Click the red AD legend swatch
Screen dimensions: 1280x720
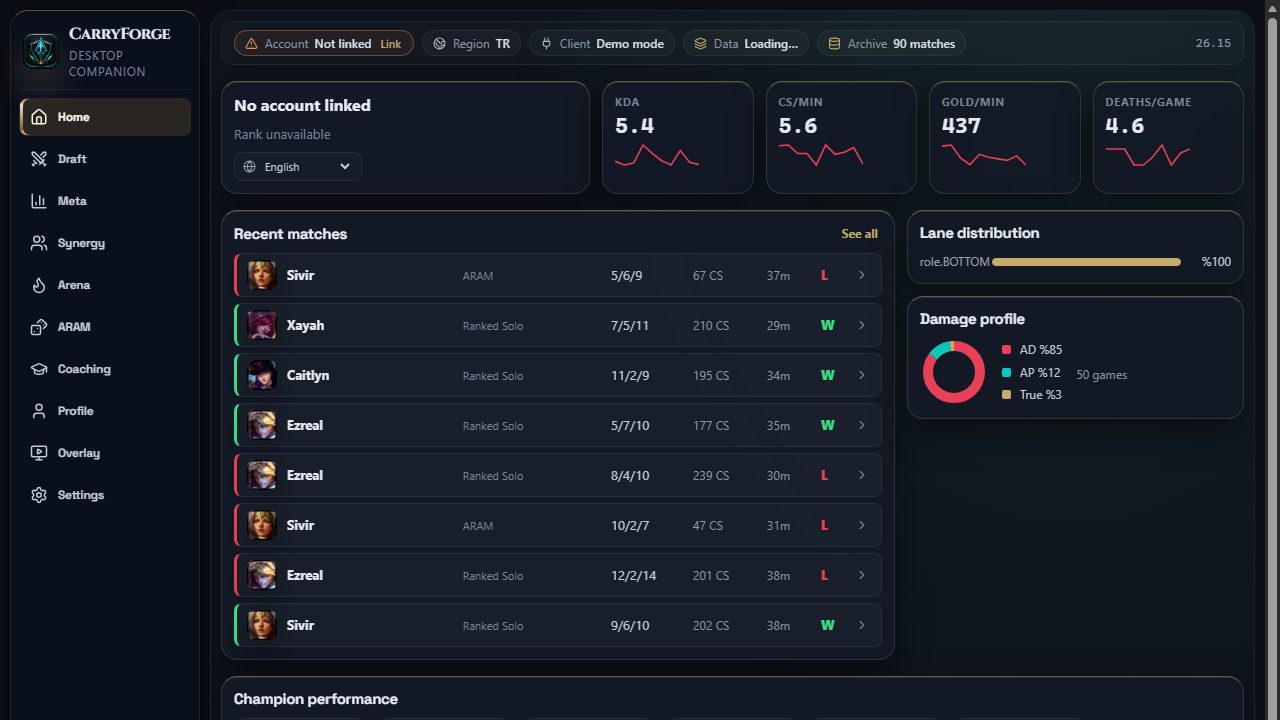point(1006,350)
